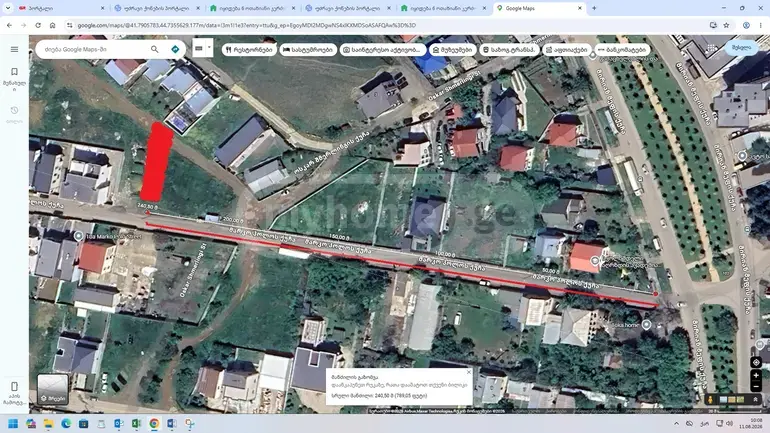The height and width of the screenshot is (433, 770).
Task: Click the volume icon in system tray
Action: [730, 423]
